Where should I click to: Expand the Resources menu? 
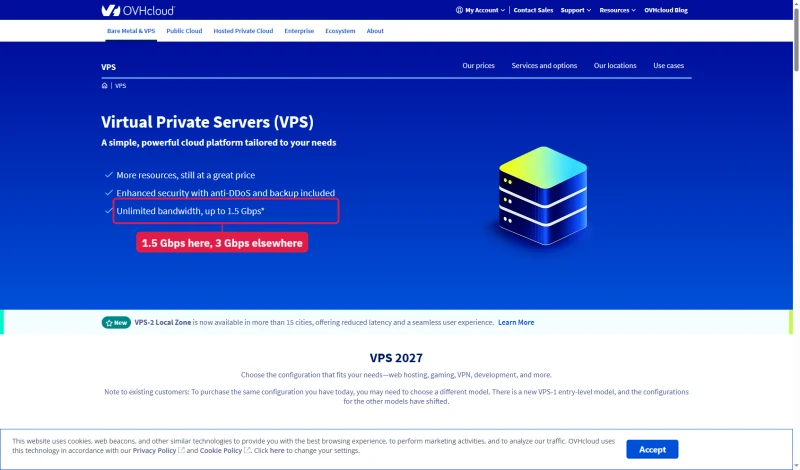tap(617, 10)
